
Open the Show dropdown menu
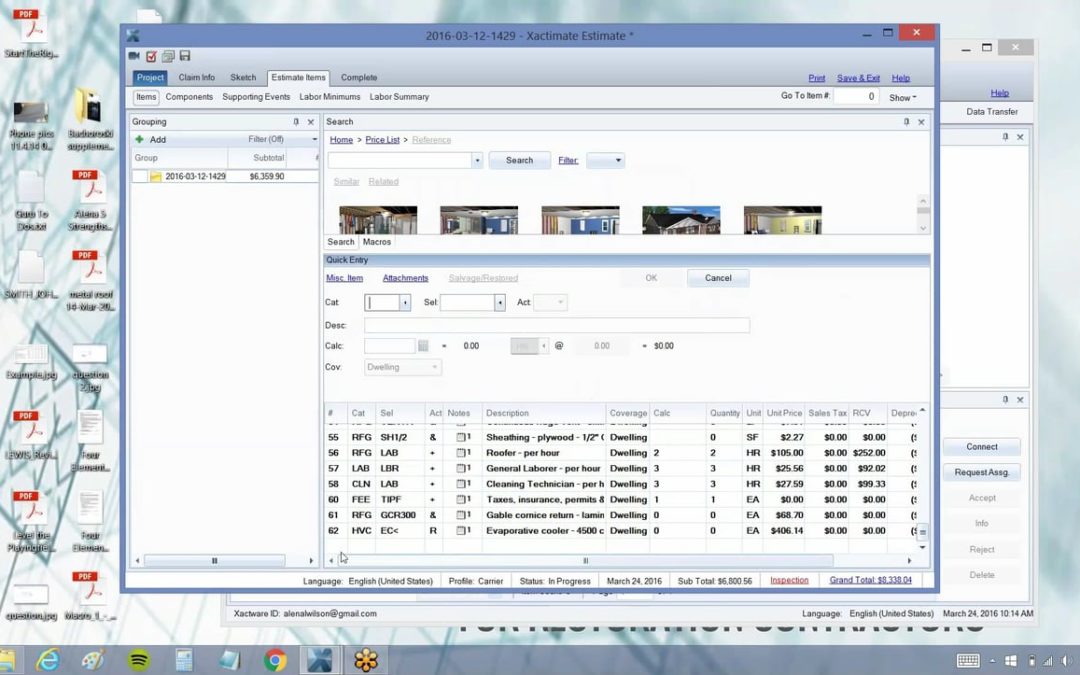[x=902, y=98]
